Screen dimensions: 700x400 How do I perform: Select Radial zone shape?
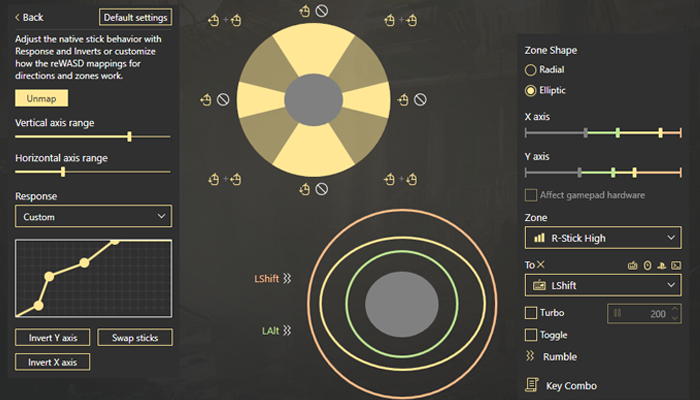(531, 70)
